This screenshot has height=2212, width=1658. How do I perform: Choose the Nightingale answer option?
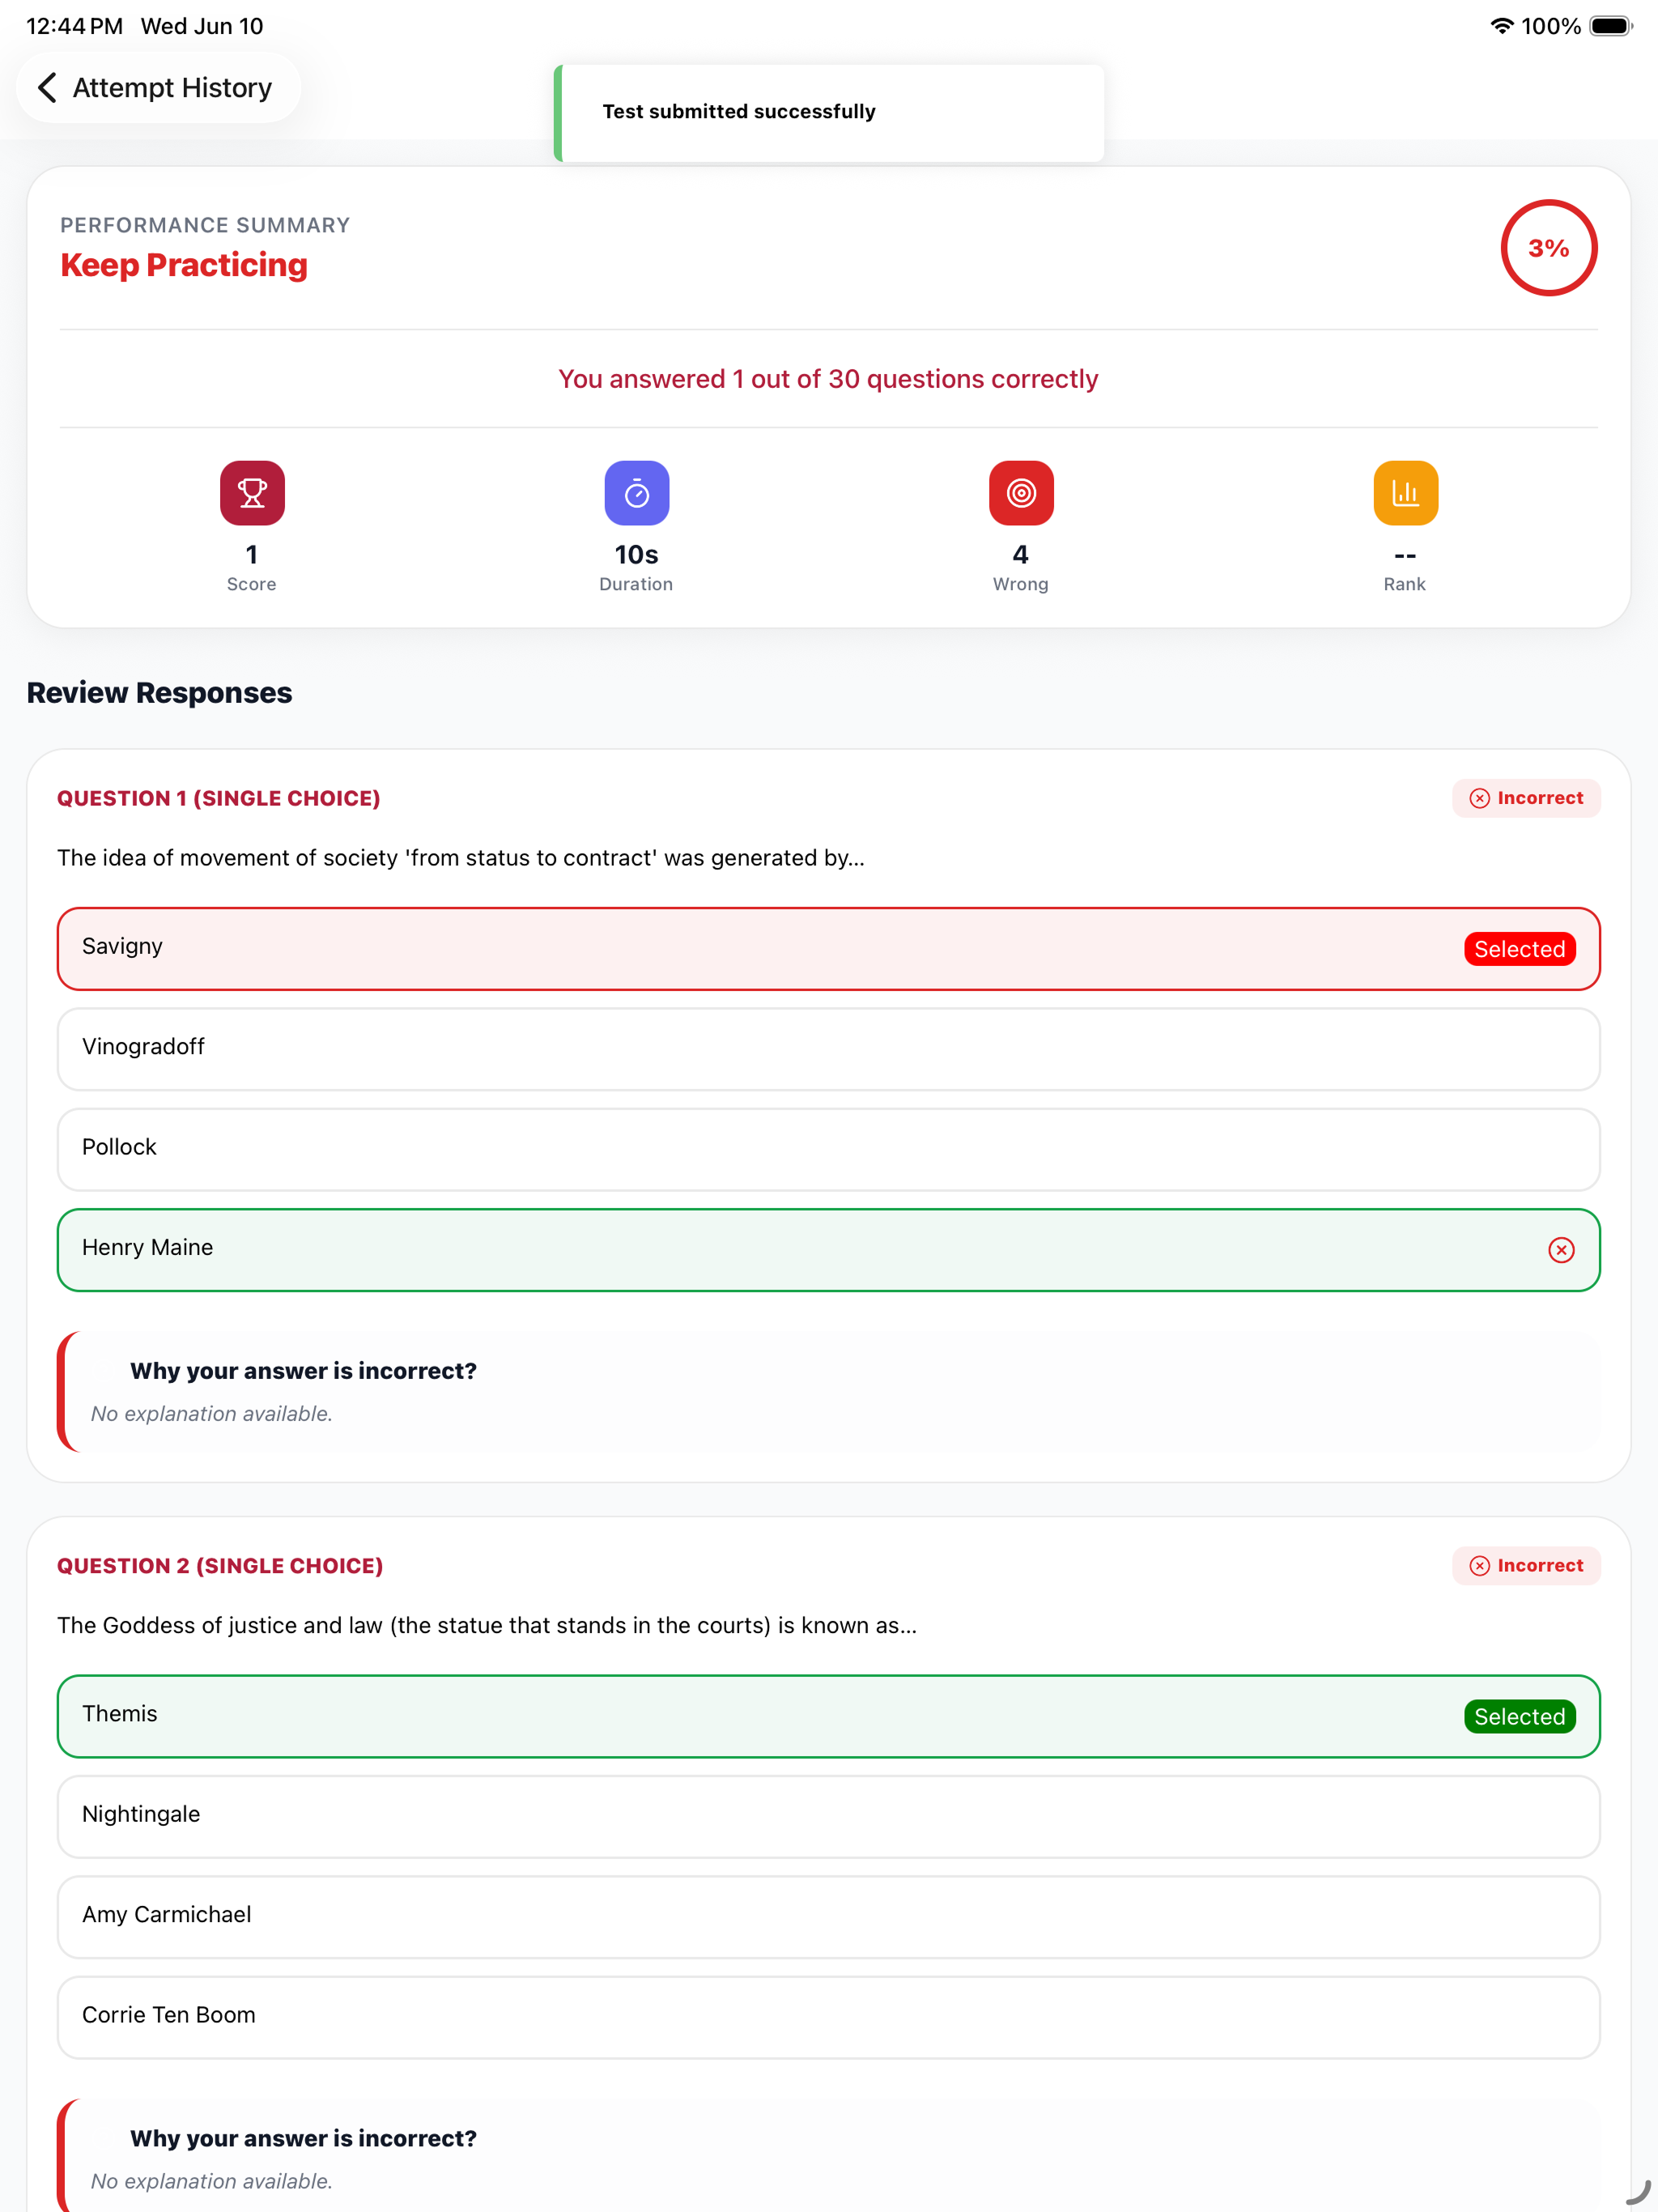click(x=829, y=1817)
